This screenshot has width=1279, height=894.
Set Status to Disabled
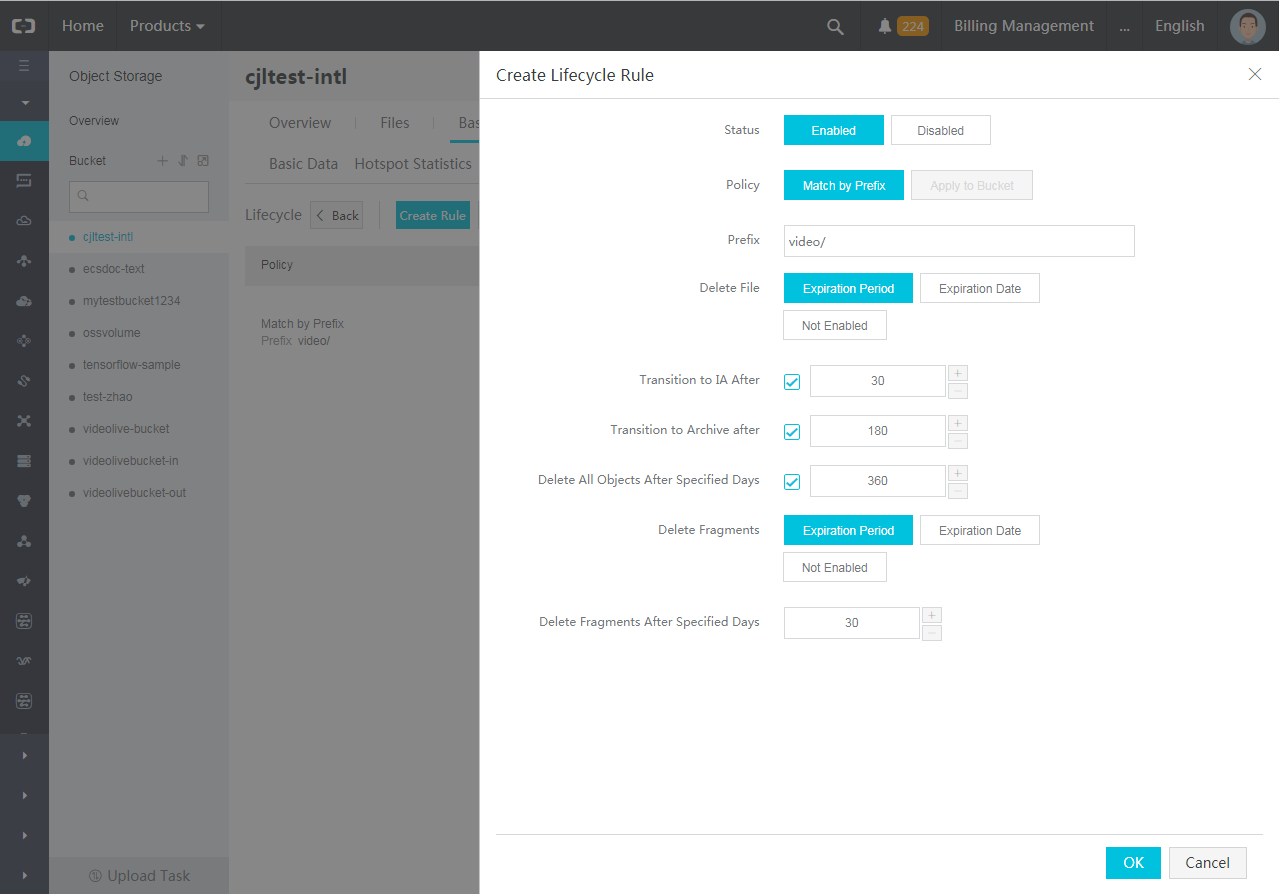(x=940, y=131)
